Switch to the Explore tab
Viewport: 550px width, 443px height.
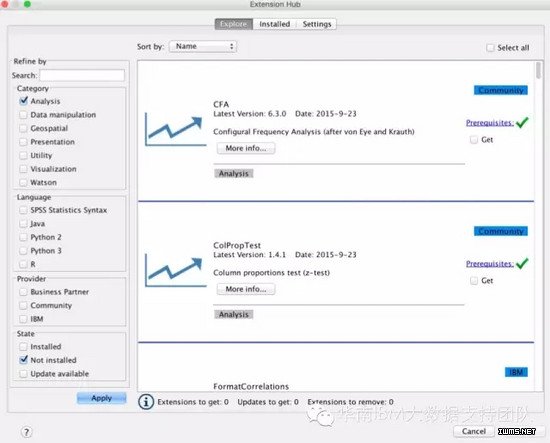click(x=234, y=24)
